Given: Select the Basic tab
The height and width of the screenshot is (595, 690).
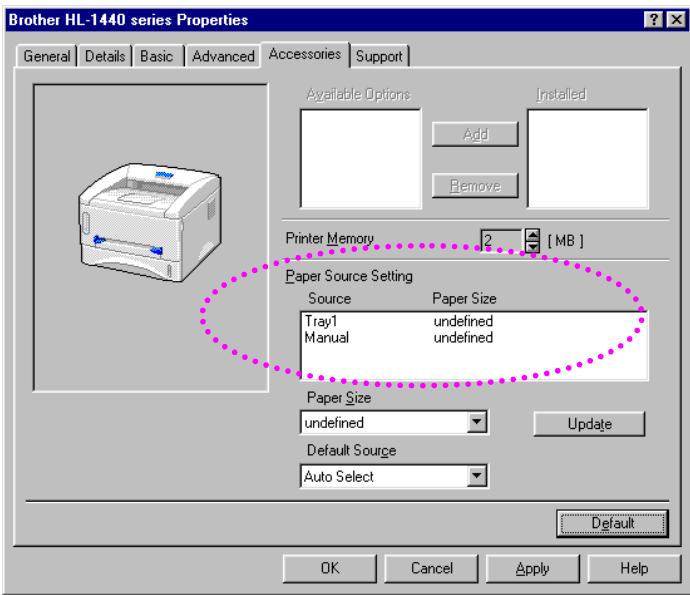Looking at the screenshot, I should [x=157, y=56].
